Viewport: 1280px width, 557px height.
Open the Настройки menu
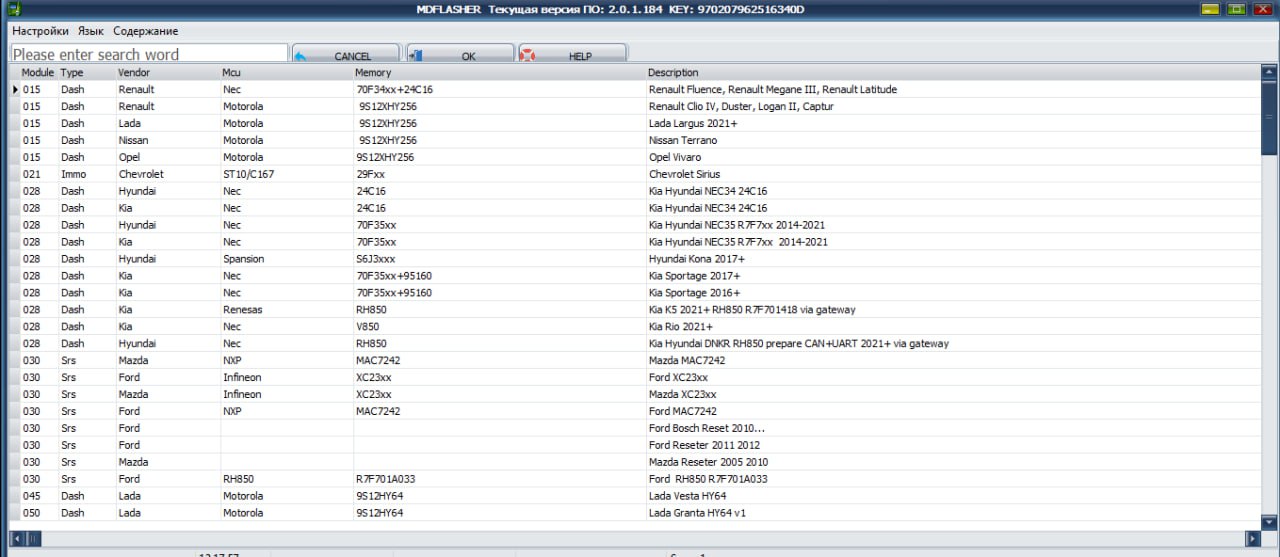(x=40, y=31)
